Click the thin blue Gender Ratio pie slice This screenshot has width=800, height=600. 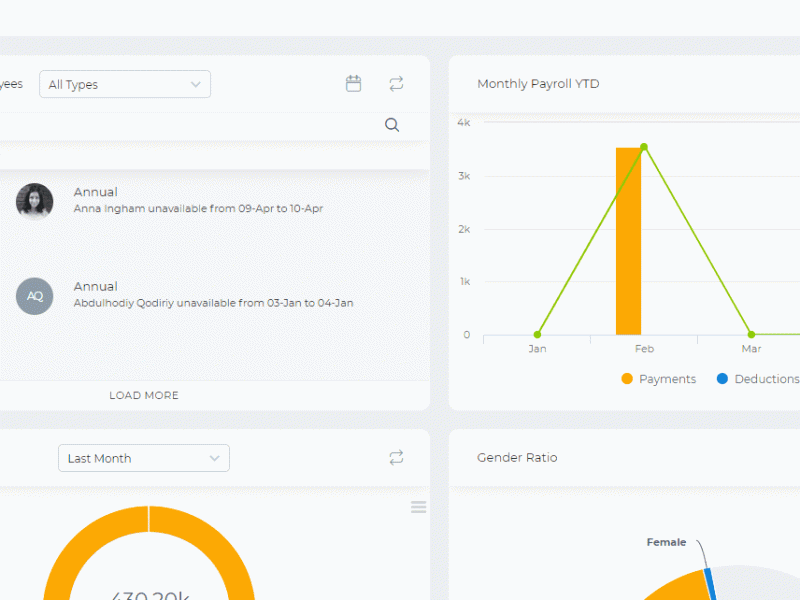[711, 584]
